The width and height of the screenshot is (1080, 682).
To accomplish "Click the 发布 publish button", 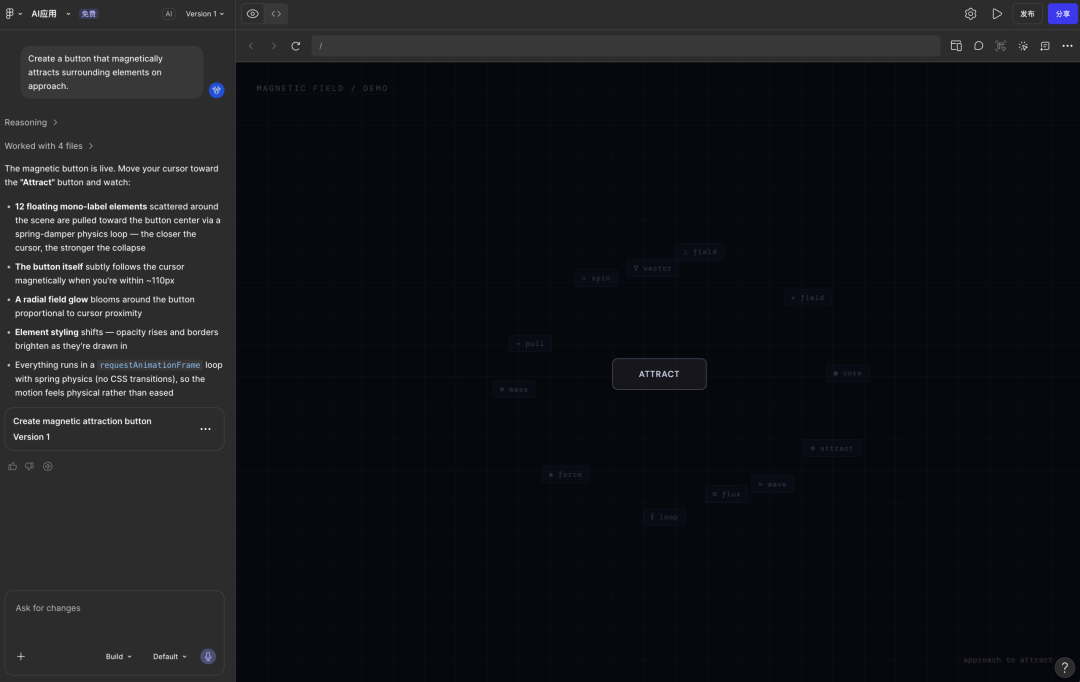I will 1027,14.
